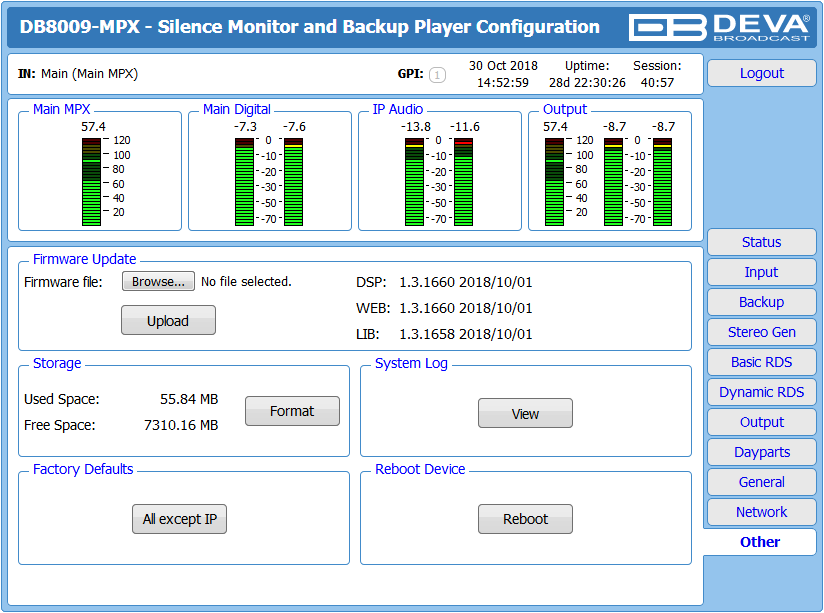Restore factory defaults except IP
824x613 pixels.
point(179,519)
